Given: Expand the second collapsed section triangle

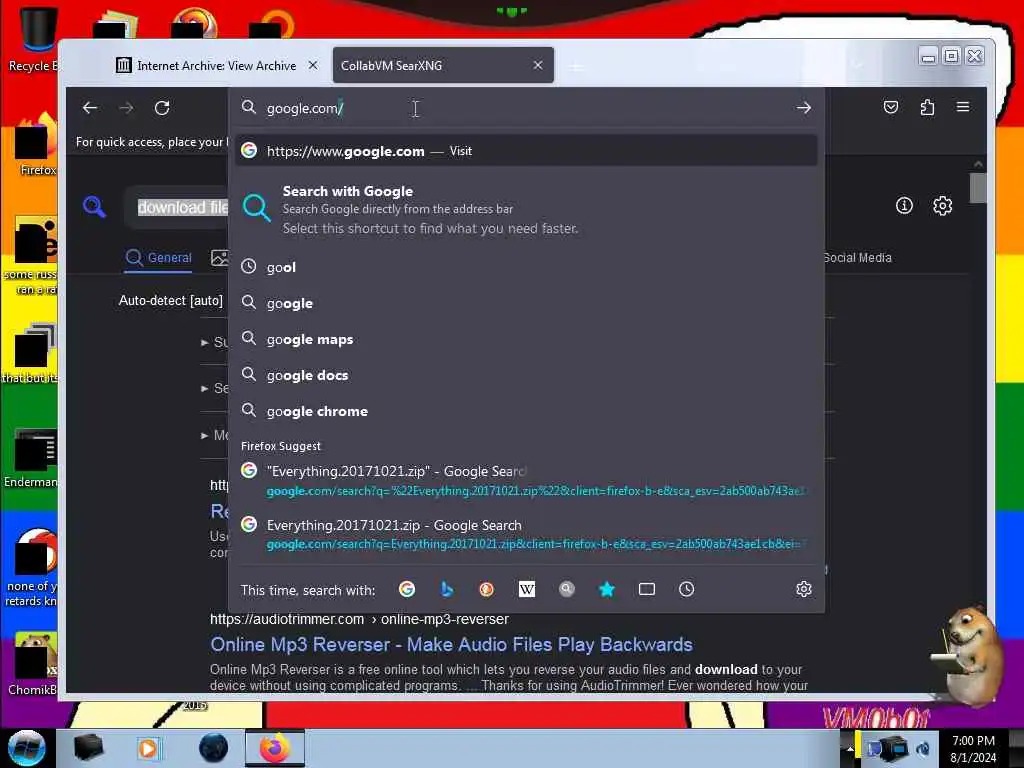Looking at the screenshot, I should (x=205, y=389).
